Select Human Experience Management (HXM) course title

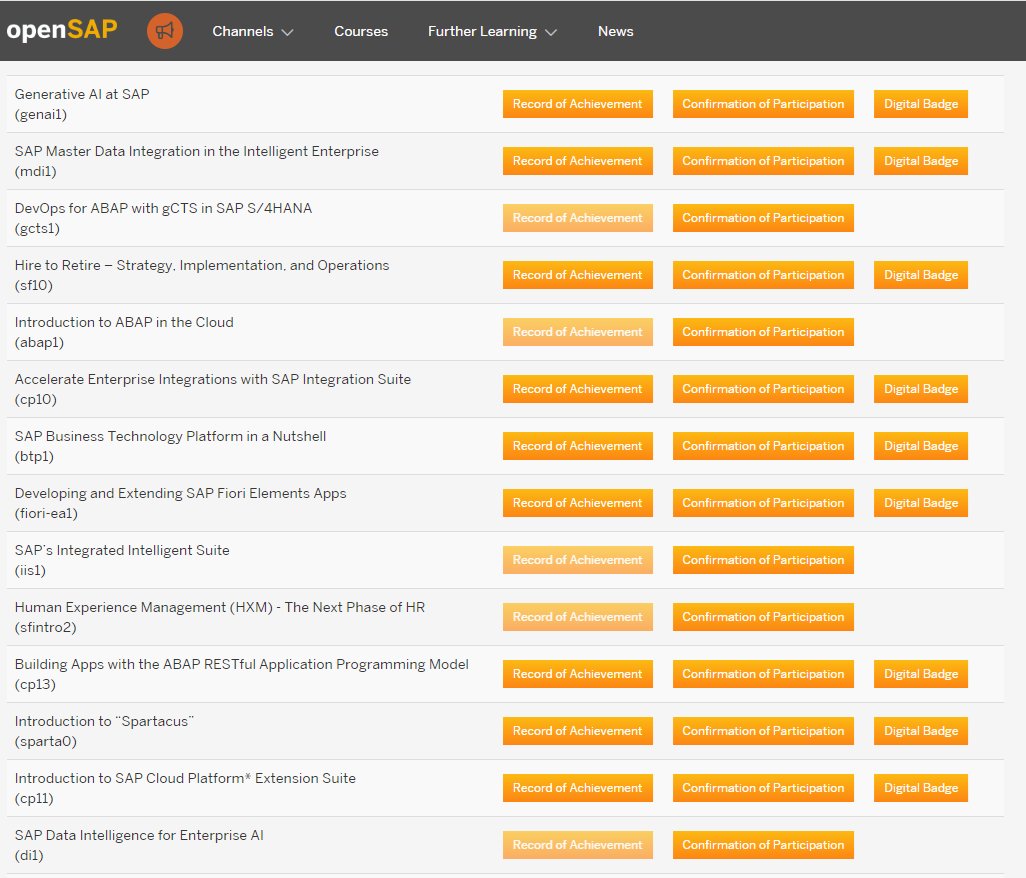coord(220,607)
